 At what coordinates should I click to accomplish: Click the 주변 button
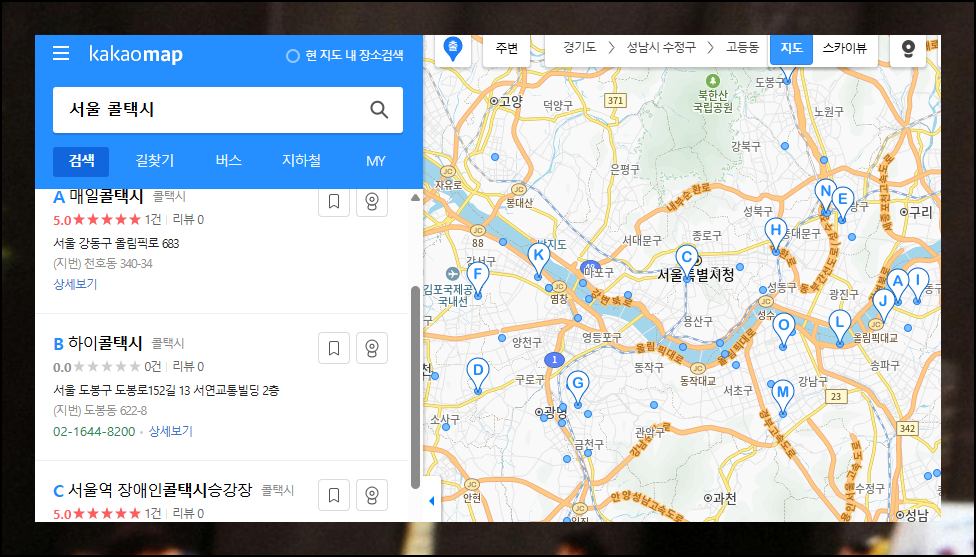pyautogui.click(x=507, y=49)
